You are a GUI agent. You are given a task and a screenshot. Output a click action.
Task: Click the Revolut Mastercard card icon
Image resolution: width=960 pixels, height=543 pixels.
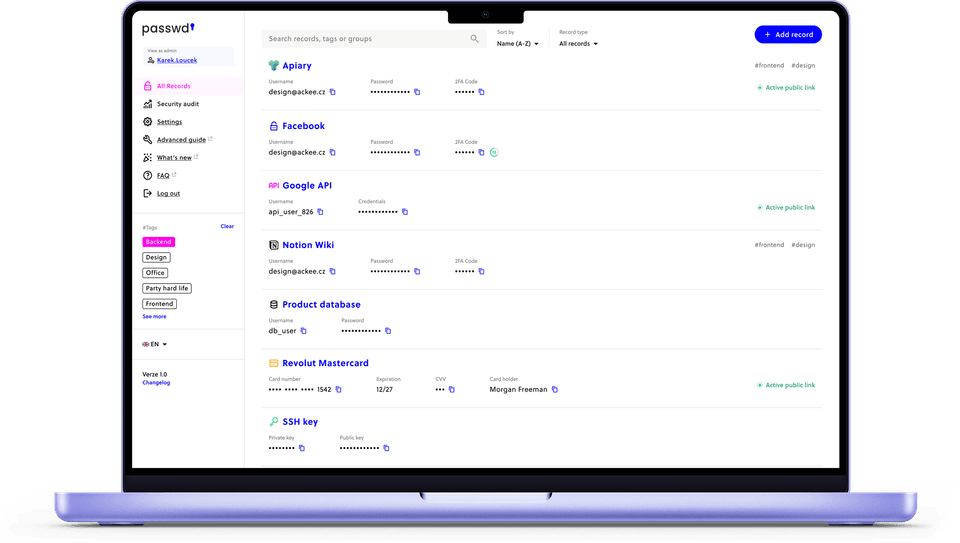[274, 363]
